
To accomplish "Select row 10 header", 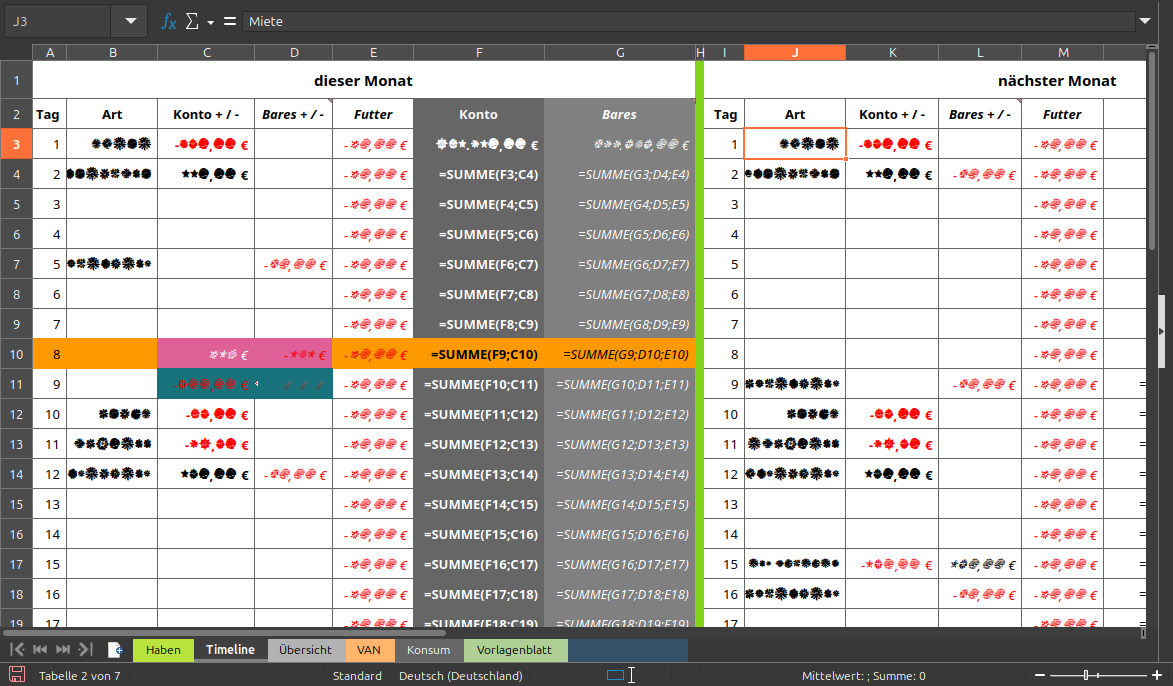I will click(x=16, y=354).
